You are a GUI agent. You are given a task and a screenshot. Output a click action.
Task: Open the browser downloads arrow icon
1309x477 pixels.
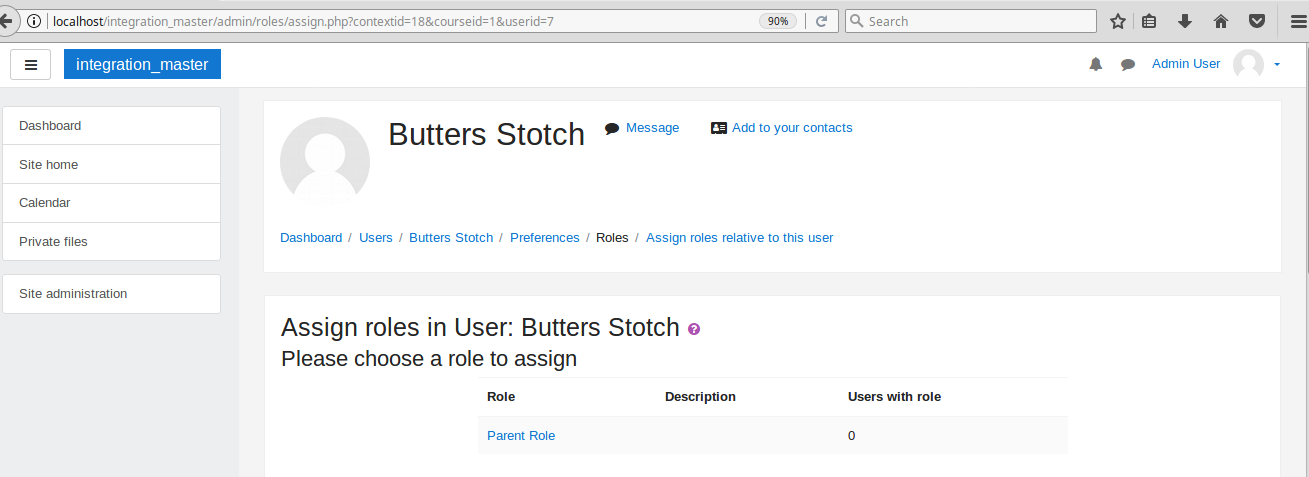[x=1185, y=21]
